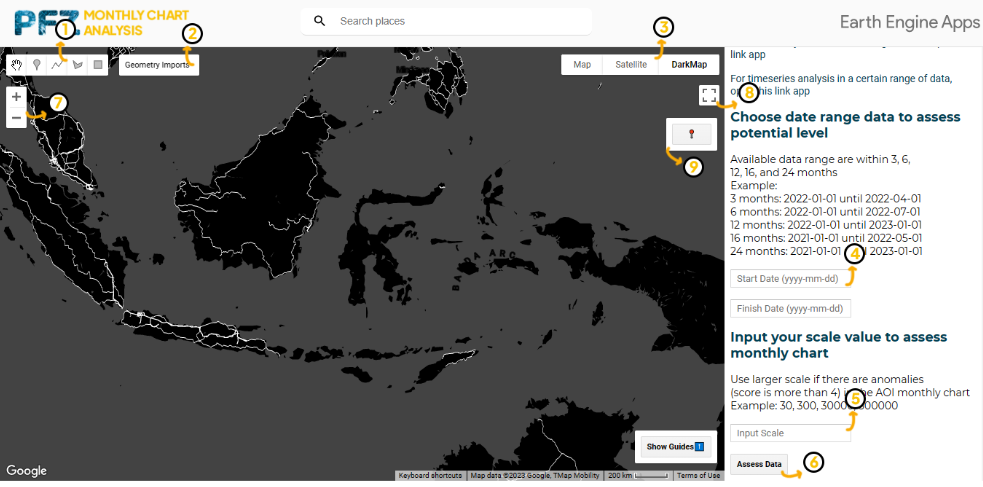The image size is (983, 487).
Task: Open the timeseries analysis link
Action: point(783,90)
